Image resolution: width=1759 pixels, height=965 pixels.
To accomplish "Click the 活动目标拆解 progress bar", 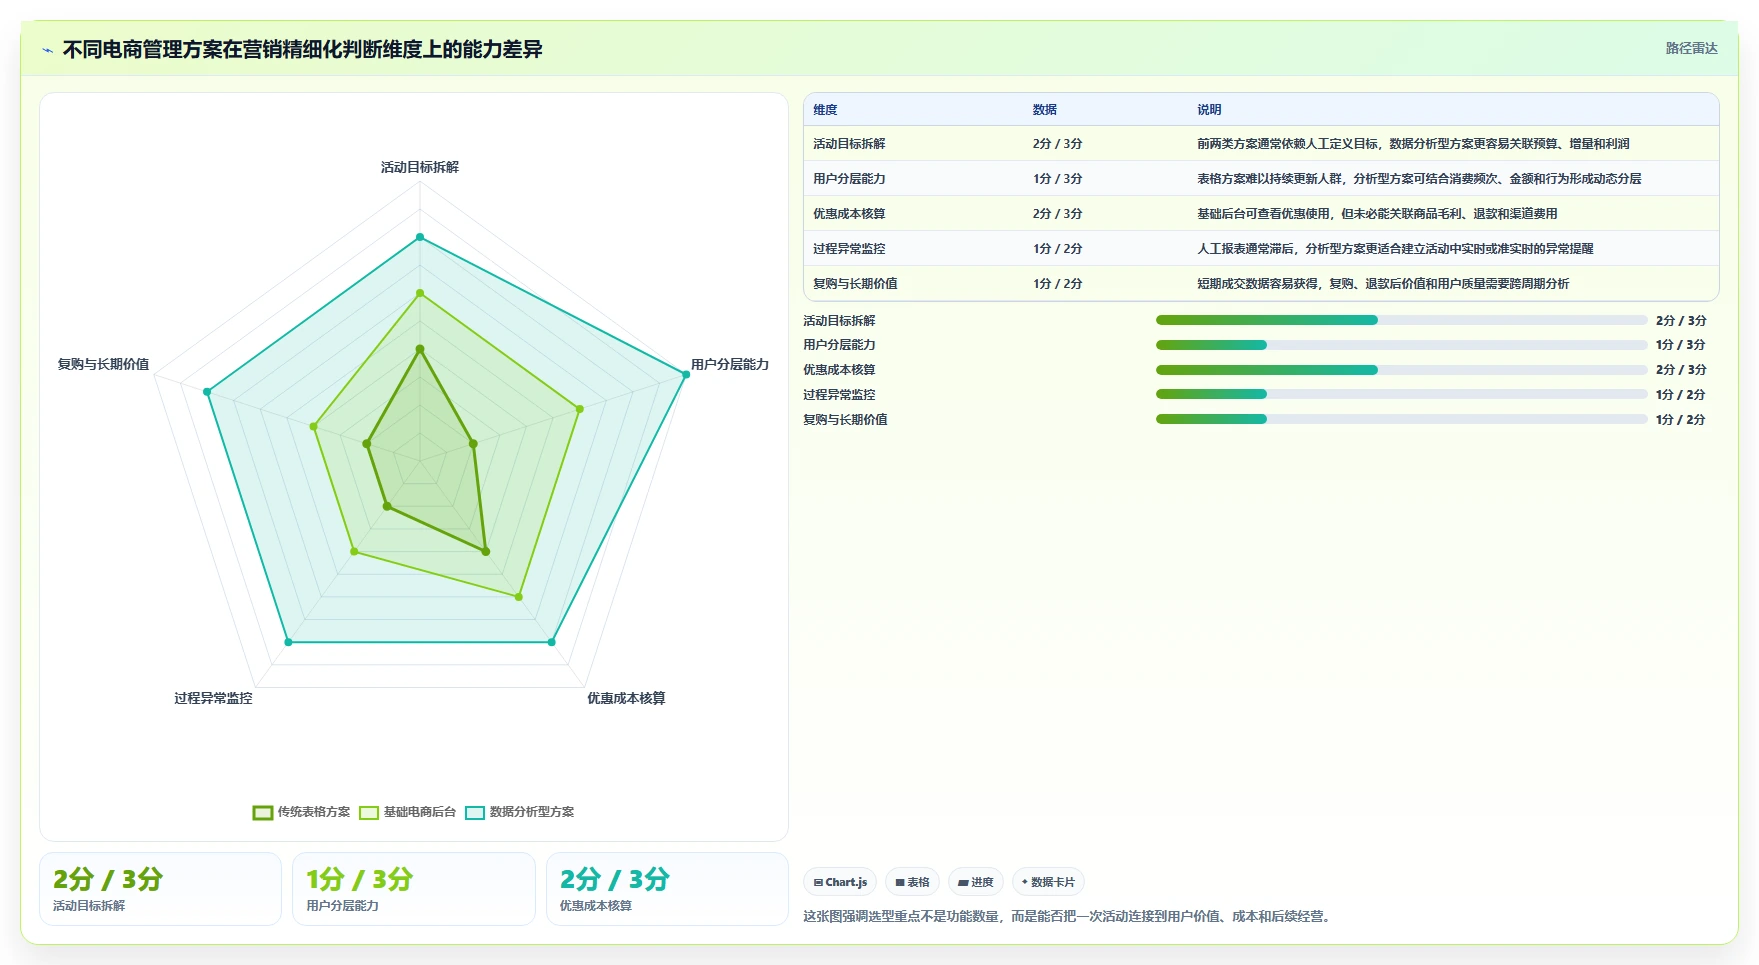I will tap(1401, 320).
